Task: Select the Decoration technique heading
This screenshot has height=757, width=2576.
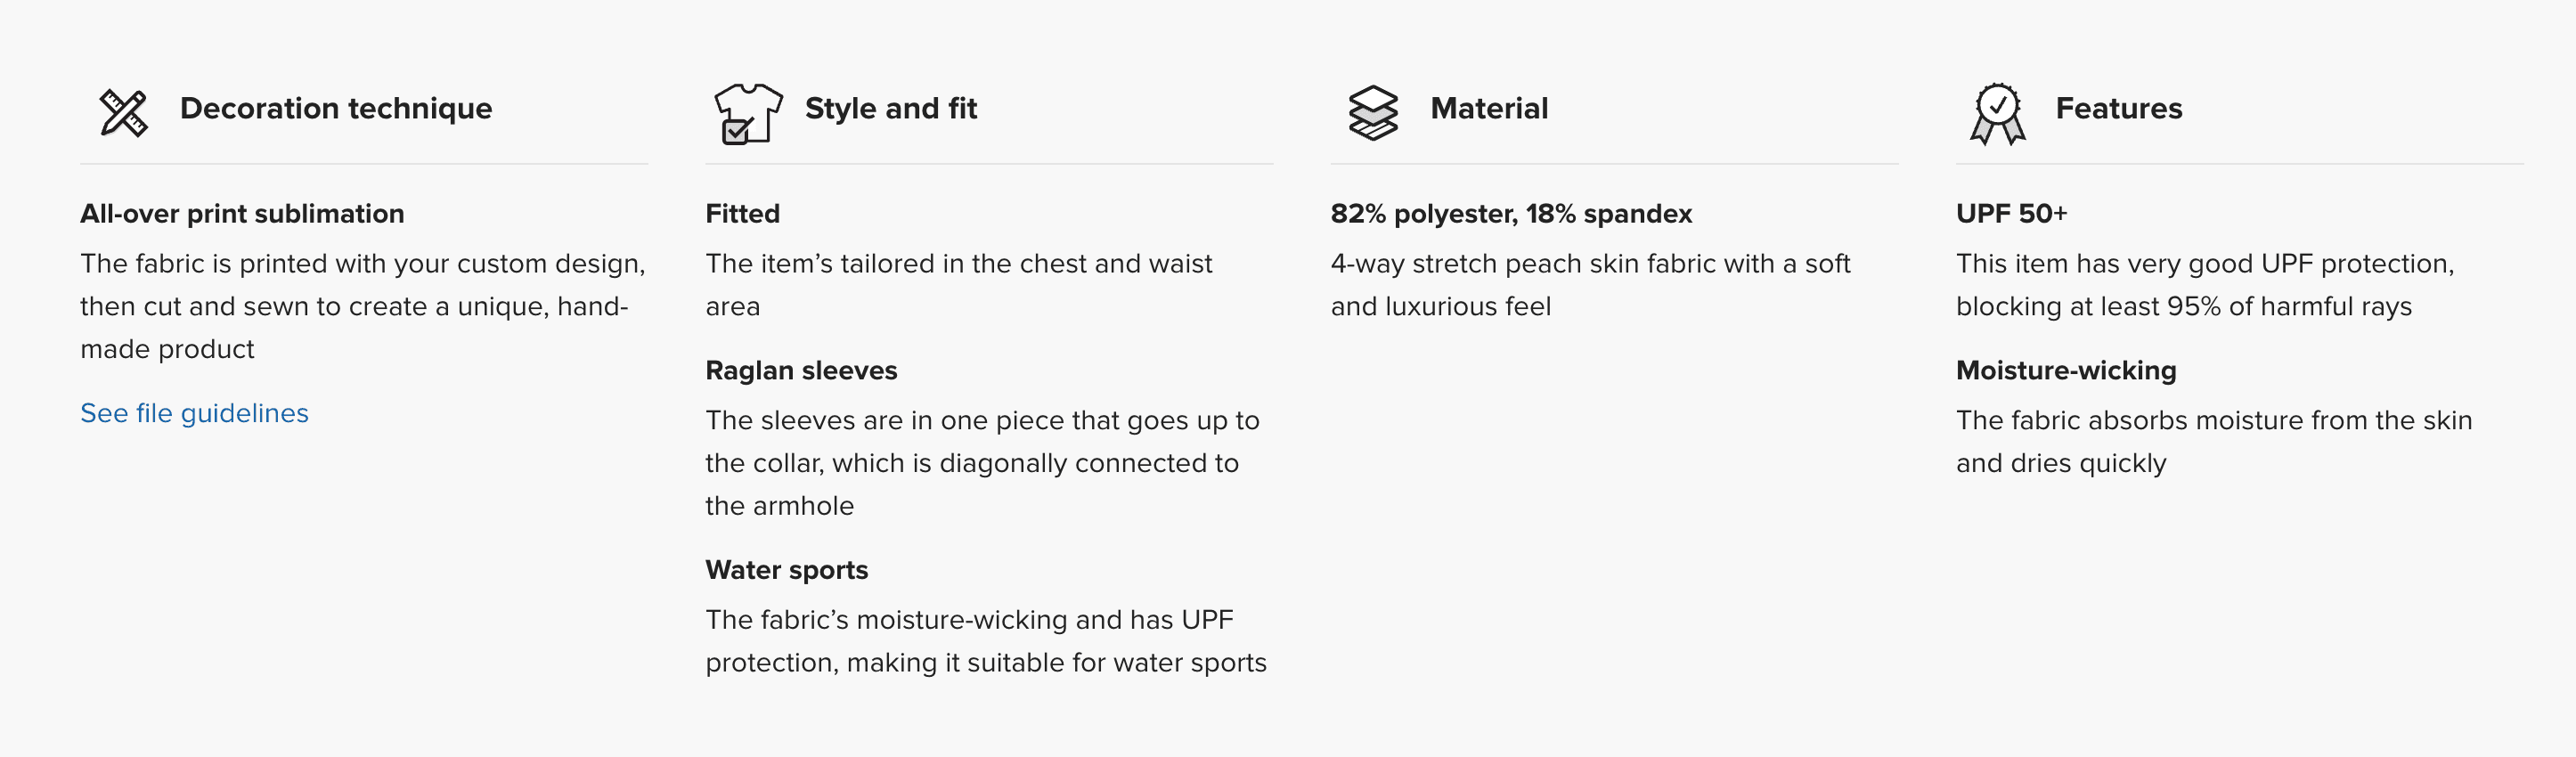Action: tap(336, 108)
